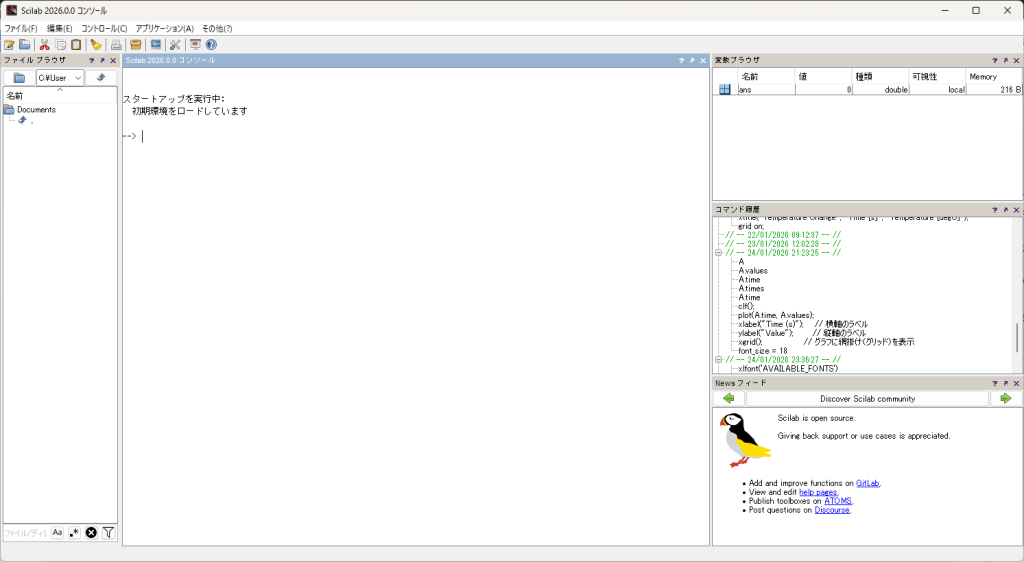The width and height of the screenshot is (1024, 562).
Task: Click the Cut scissors toolbar icon
Action: (x=44, y=45)
